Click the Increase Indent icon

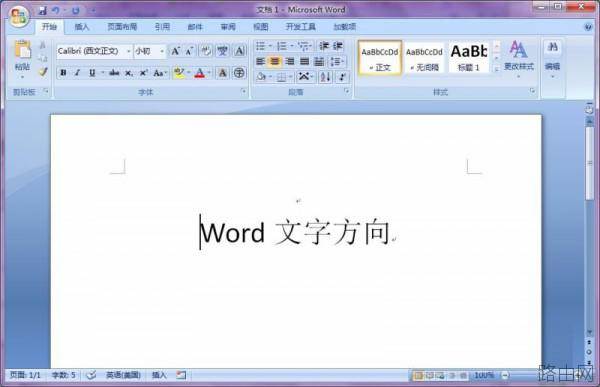pyautogui.click(x=338, y=46)
